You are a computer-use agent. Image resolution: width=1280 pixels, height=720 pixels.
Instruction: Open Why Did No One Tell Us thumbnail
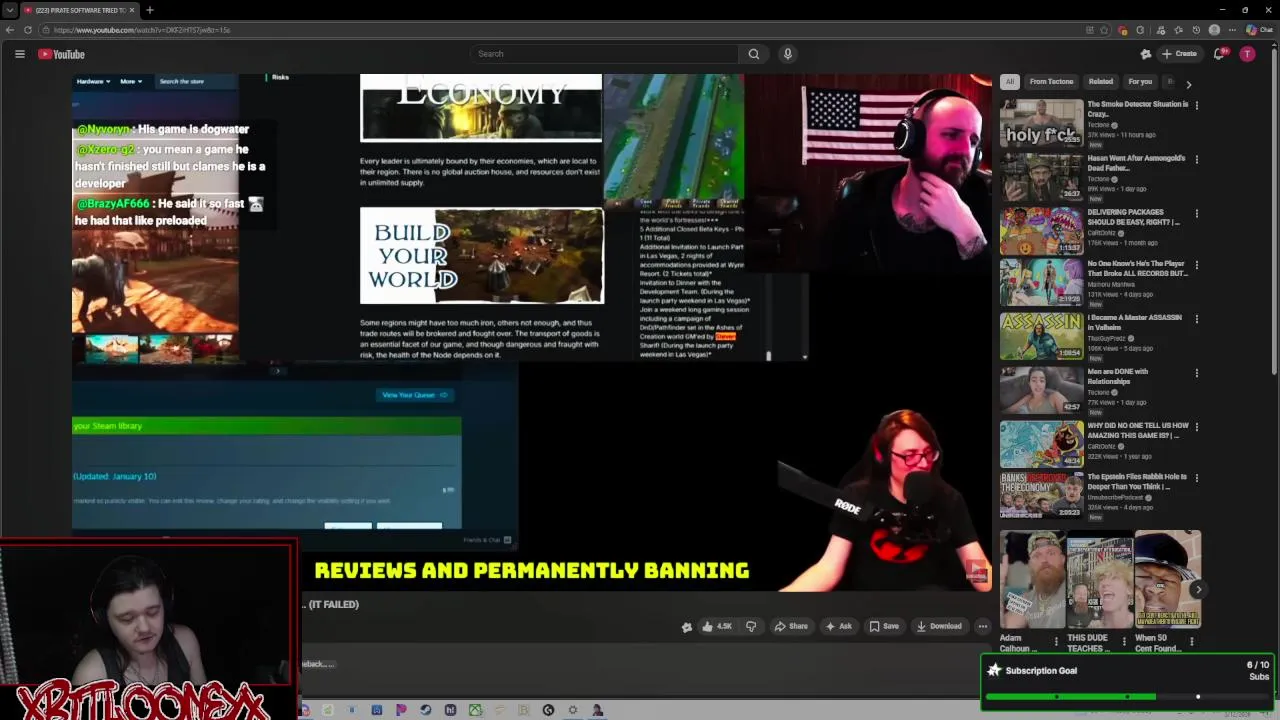tap(1041, 445)
